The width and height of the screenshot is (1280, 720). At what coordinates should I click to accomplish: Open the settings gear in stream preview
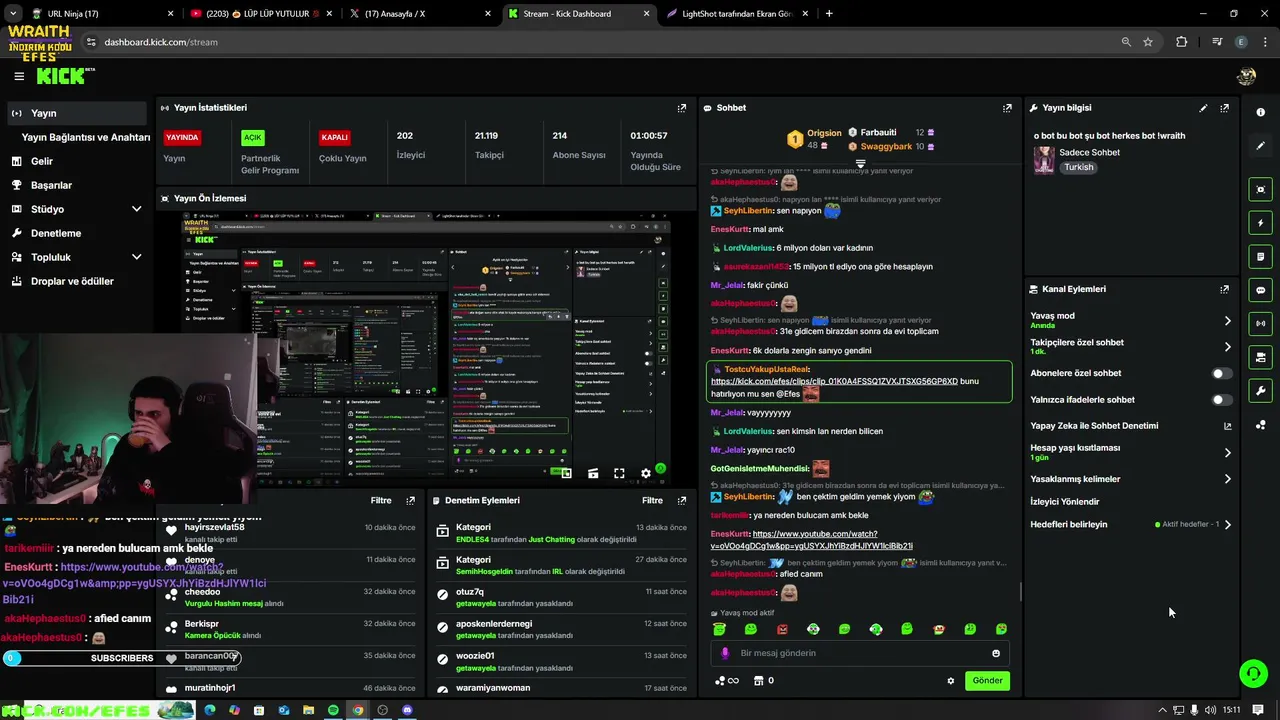pyautogui.click(x=645, y=473)
